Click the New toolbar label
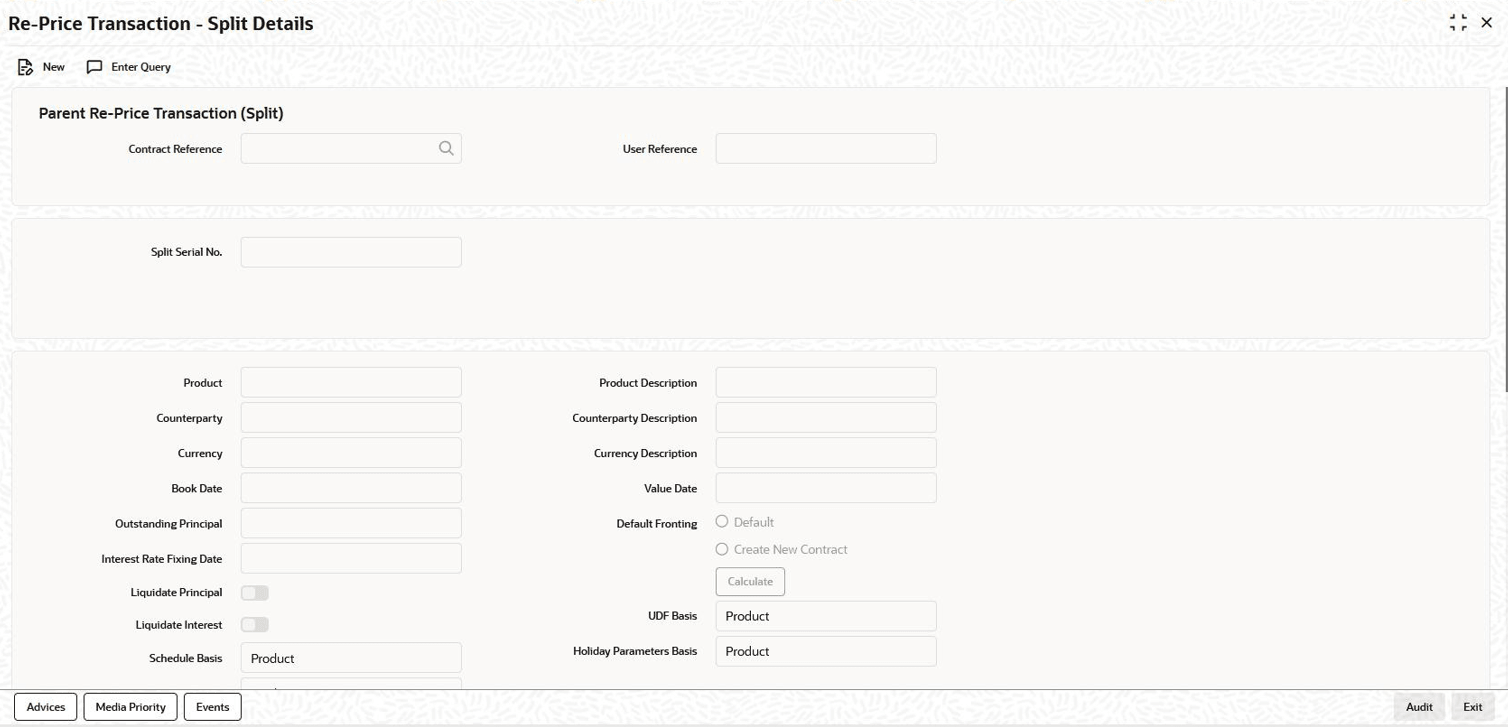1508x727 pixels. [54, 67]
